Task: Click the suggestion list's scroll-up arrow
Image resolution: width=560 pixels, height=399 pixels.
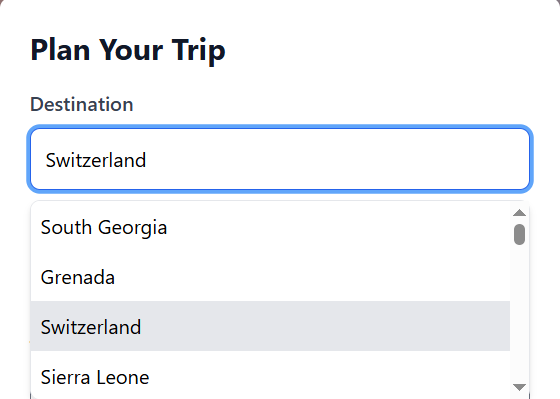Action: [x=519, y=213]
